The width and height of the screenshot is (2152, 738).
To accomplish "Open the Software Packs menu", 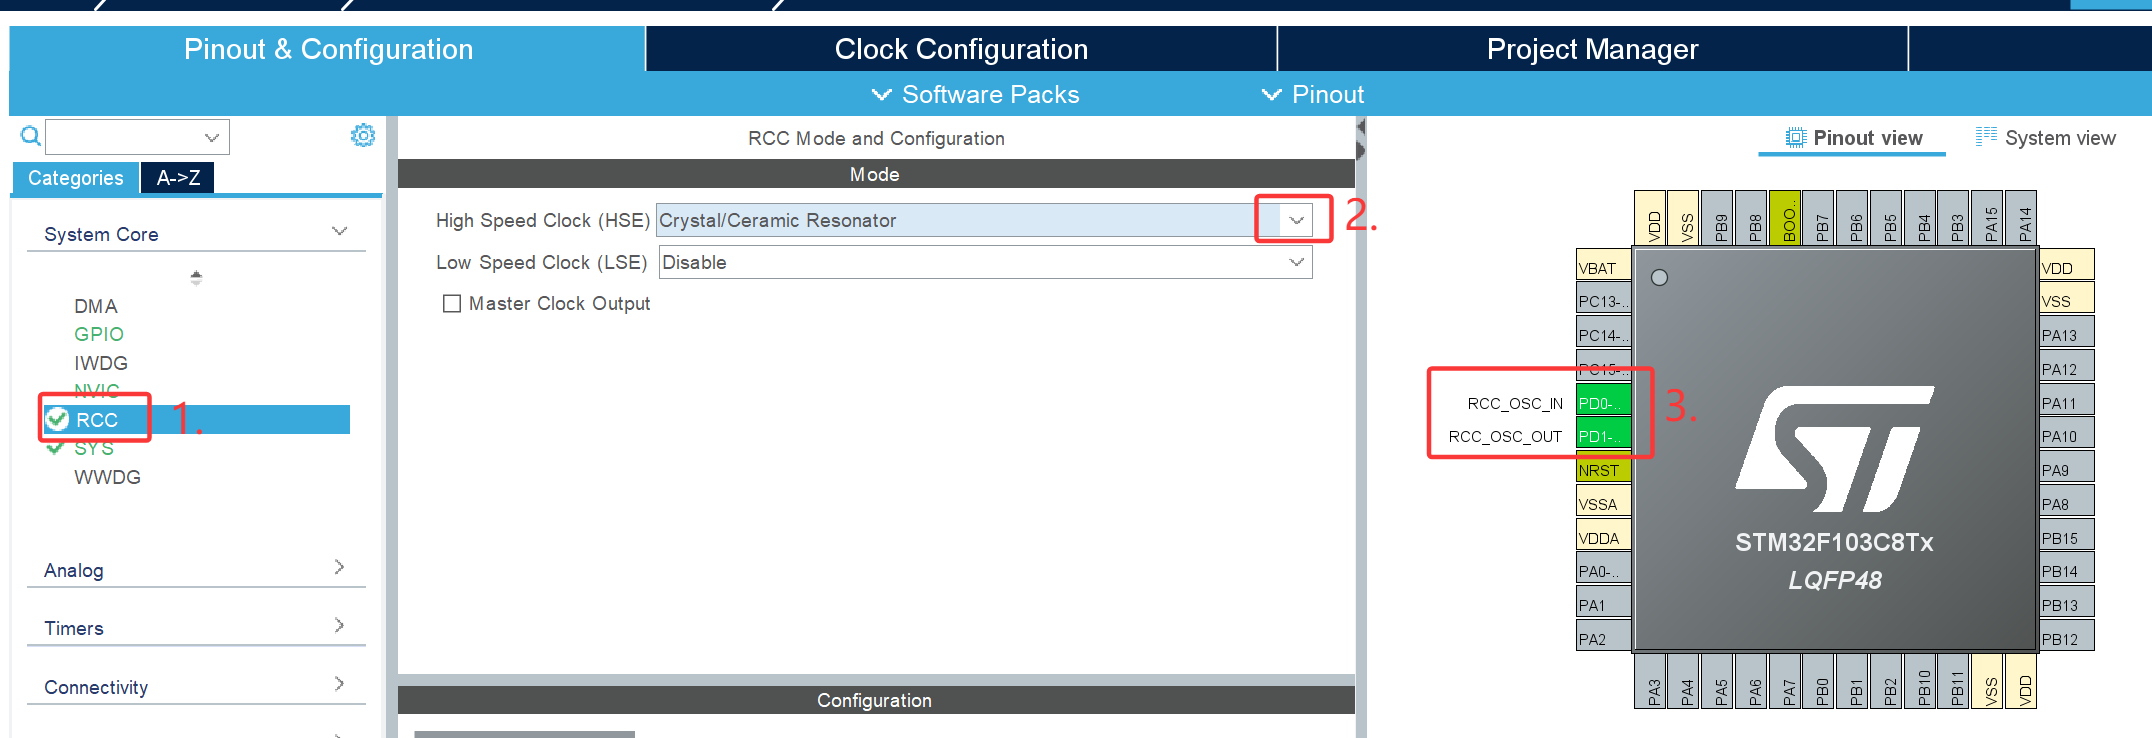I will click(975, 94).
